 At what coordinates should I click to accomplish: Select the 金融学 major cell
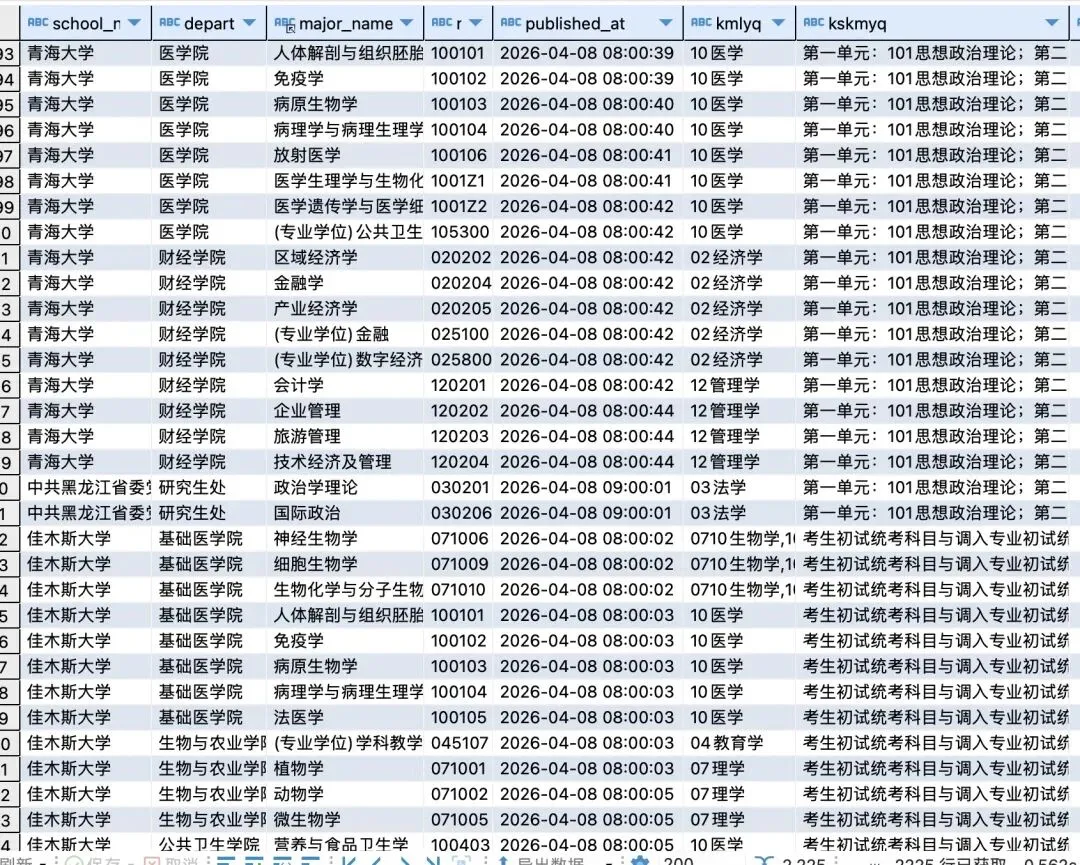pyautogui.click(x=345, y=283)
